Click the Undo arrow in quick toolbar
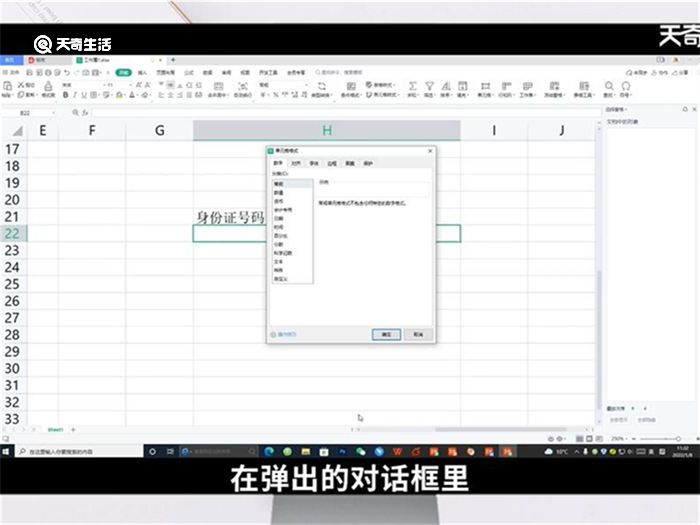Image resolution: width=700 pixels, height=525 pixels. point(67,72)
